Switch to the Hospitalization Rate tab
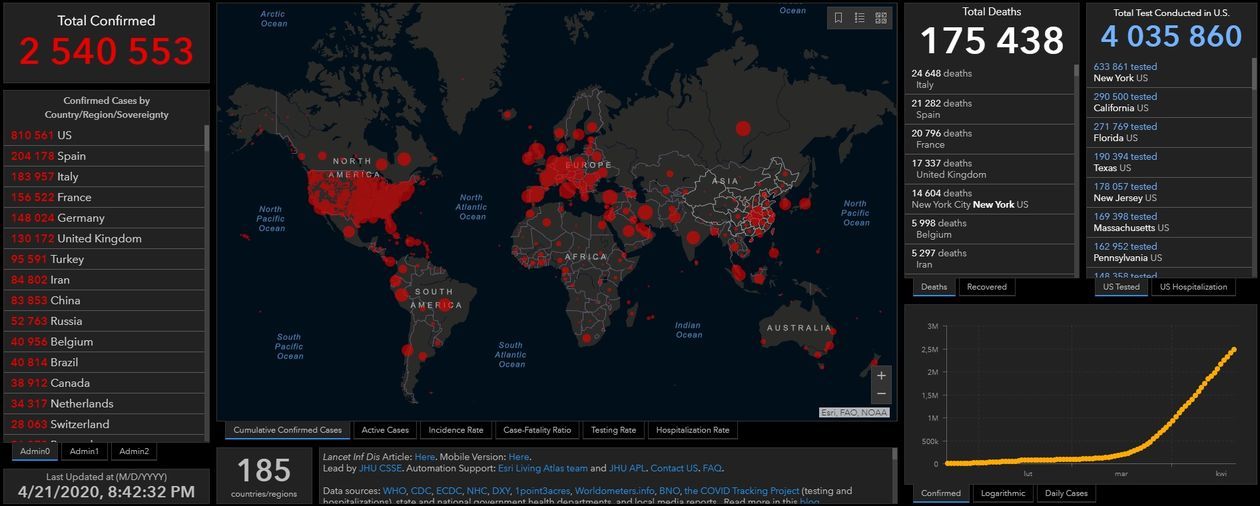Screen dimensions: 1260x506 (x=692, y=430)
